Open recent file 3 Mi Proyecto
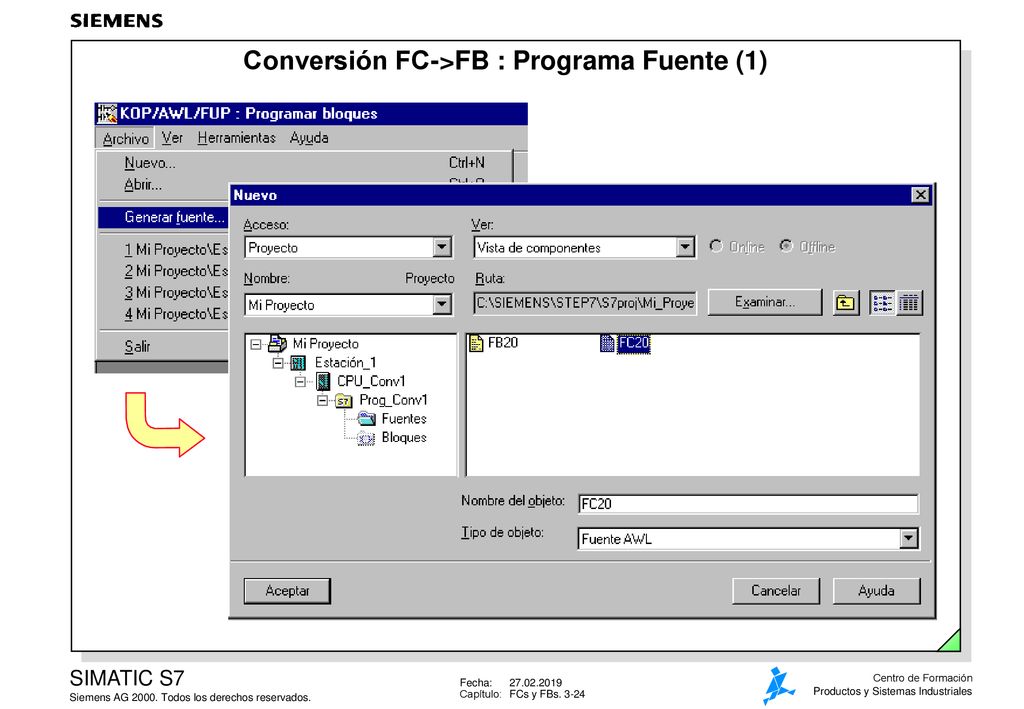 coord(164,292)
